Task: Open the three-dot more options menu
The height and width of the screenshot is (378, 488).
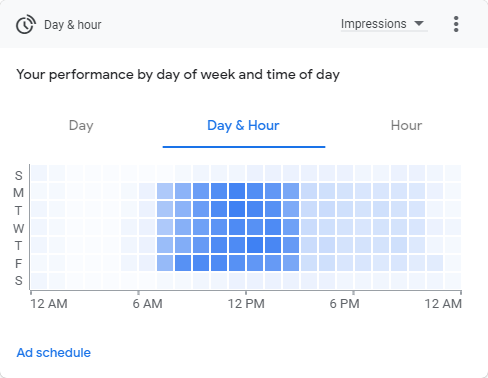Action: [456, 24]
